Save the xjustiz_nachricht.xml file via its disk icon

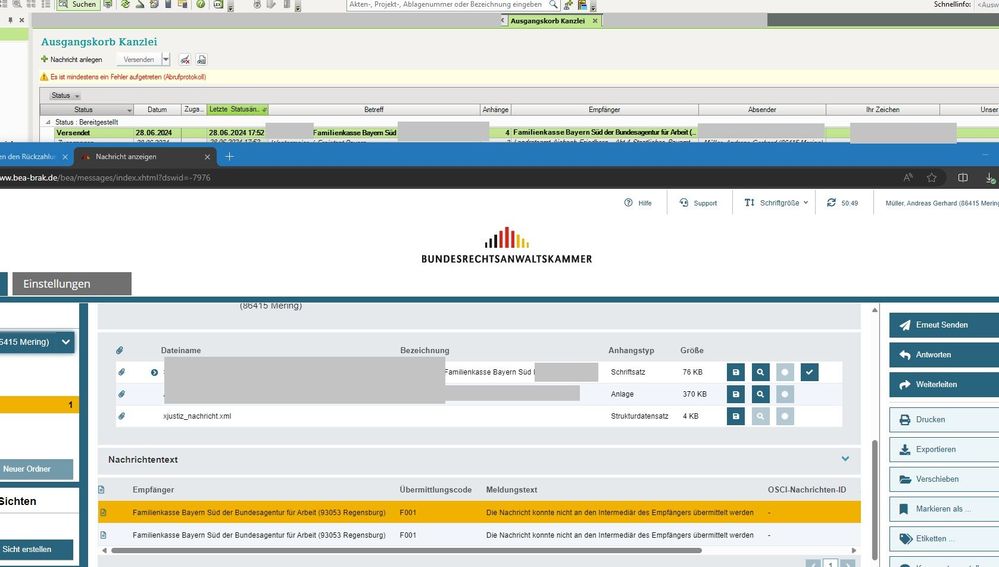[735, 416]
